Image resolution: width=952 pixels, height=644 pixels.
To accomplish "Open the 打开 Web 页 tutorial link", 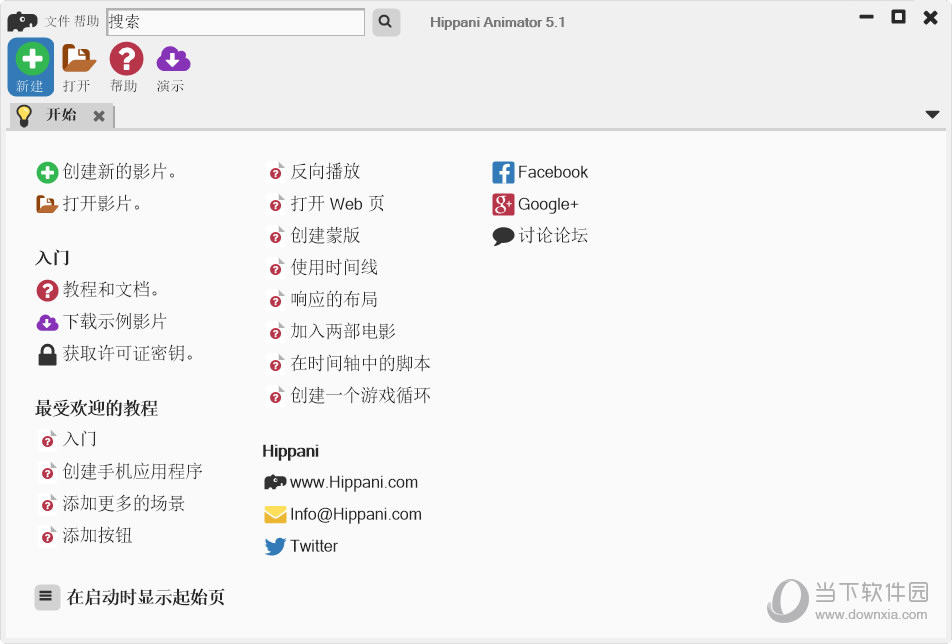I will [337, 204].
